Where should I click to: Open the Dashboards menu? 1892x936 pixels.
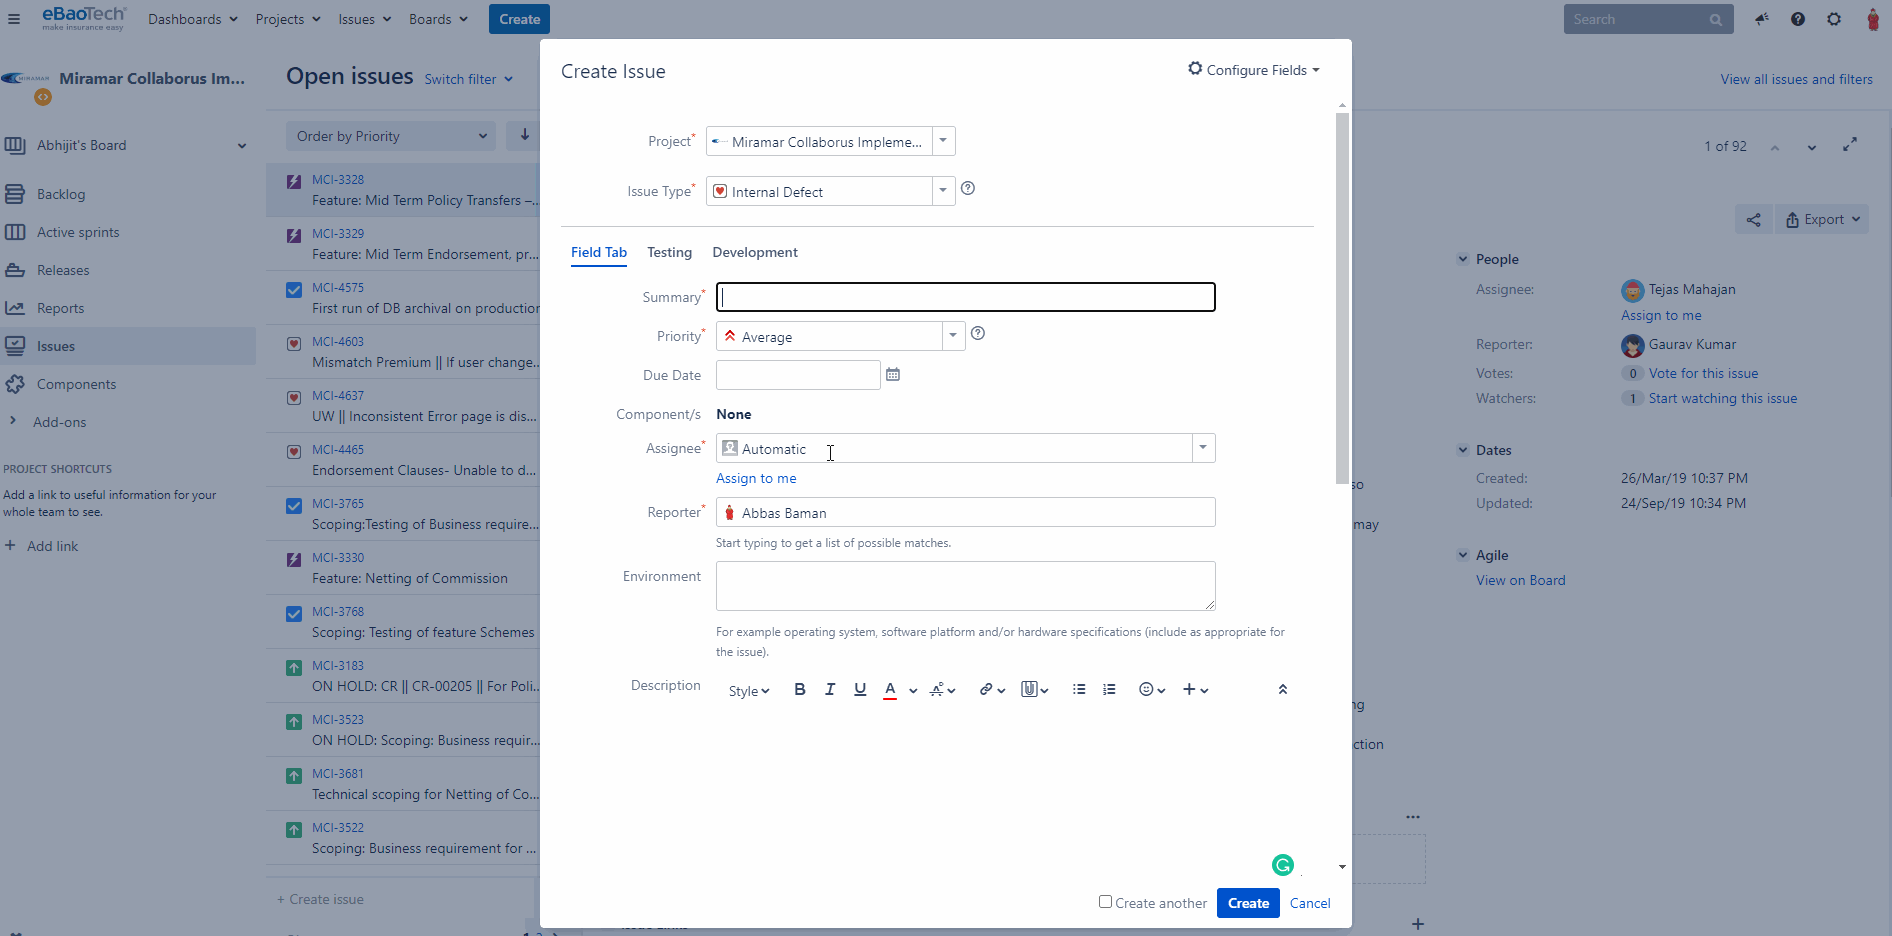coord(193,19)
